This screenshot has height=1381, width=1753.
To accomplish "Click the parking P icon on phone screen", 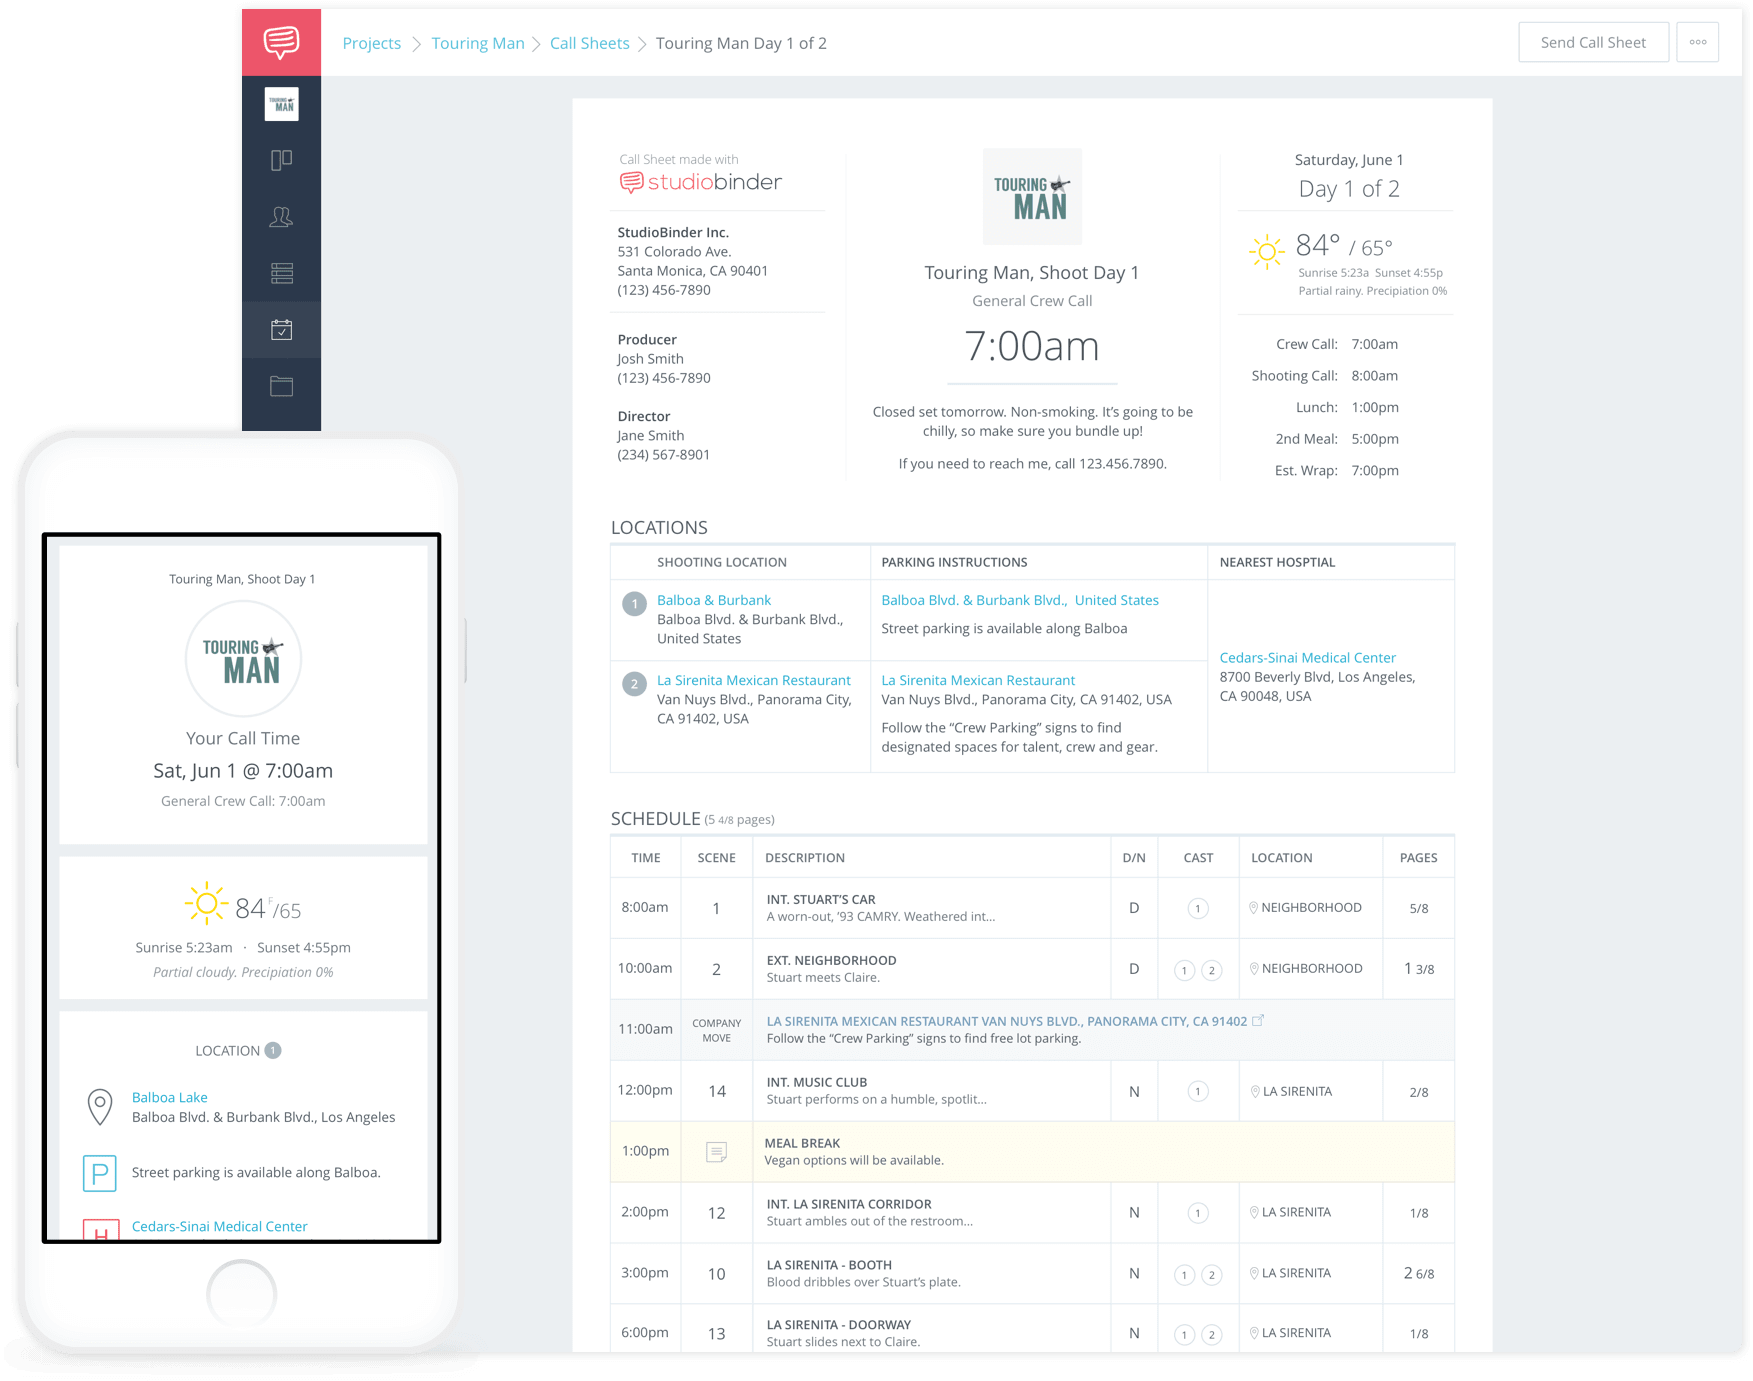I will pyautogui.click(x=99, y=1173).
